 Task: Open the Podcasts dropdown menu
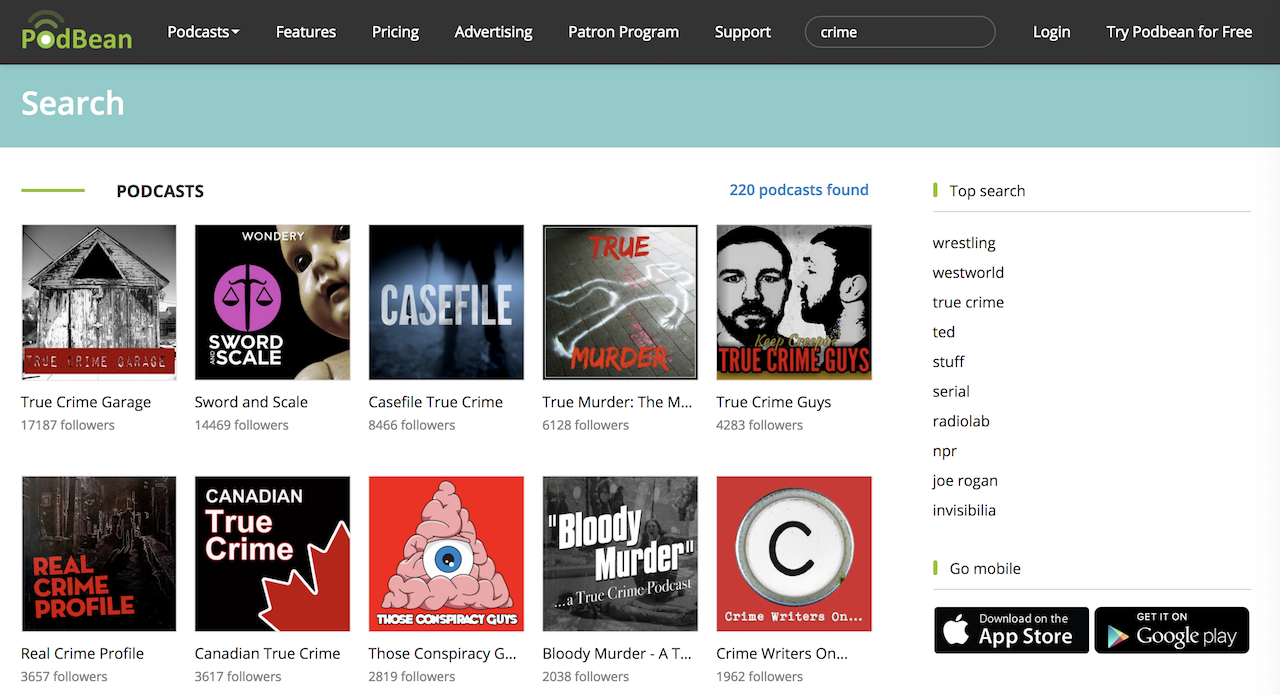[203, 32]
